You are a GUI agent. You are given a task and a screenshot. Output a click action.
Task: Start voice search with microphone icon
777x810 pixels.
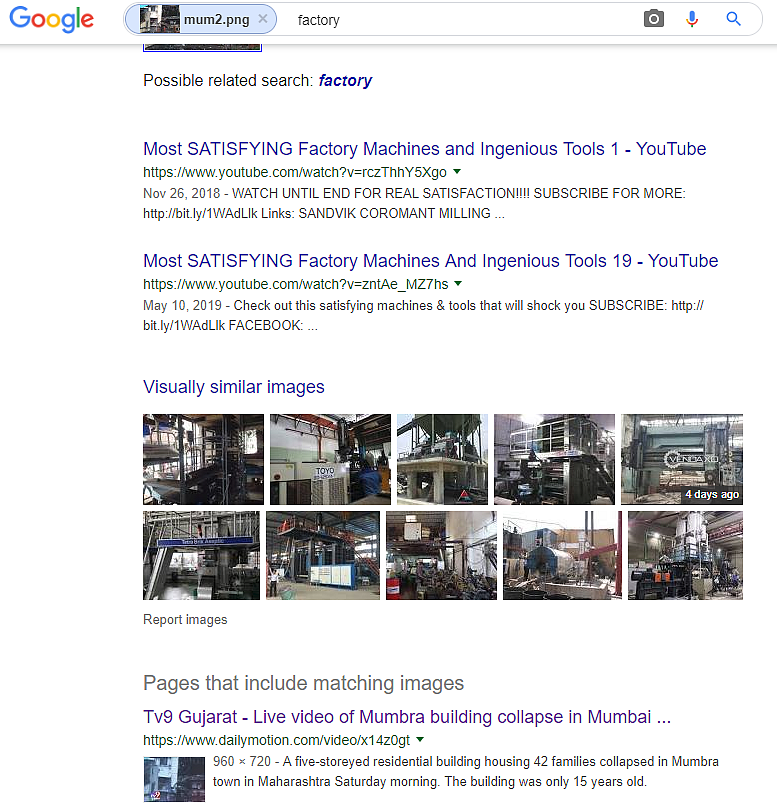(692, 19)
